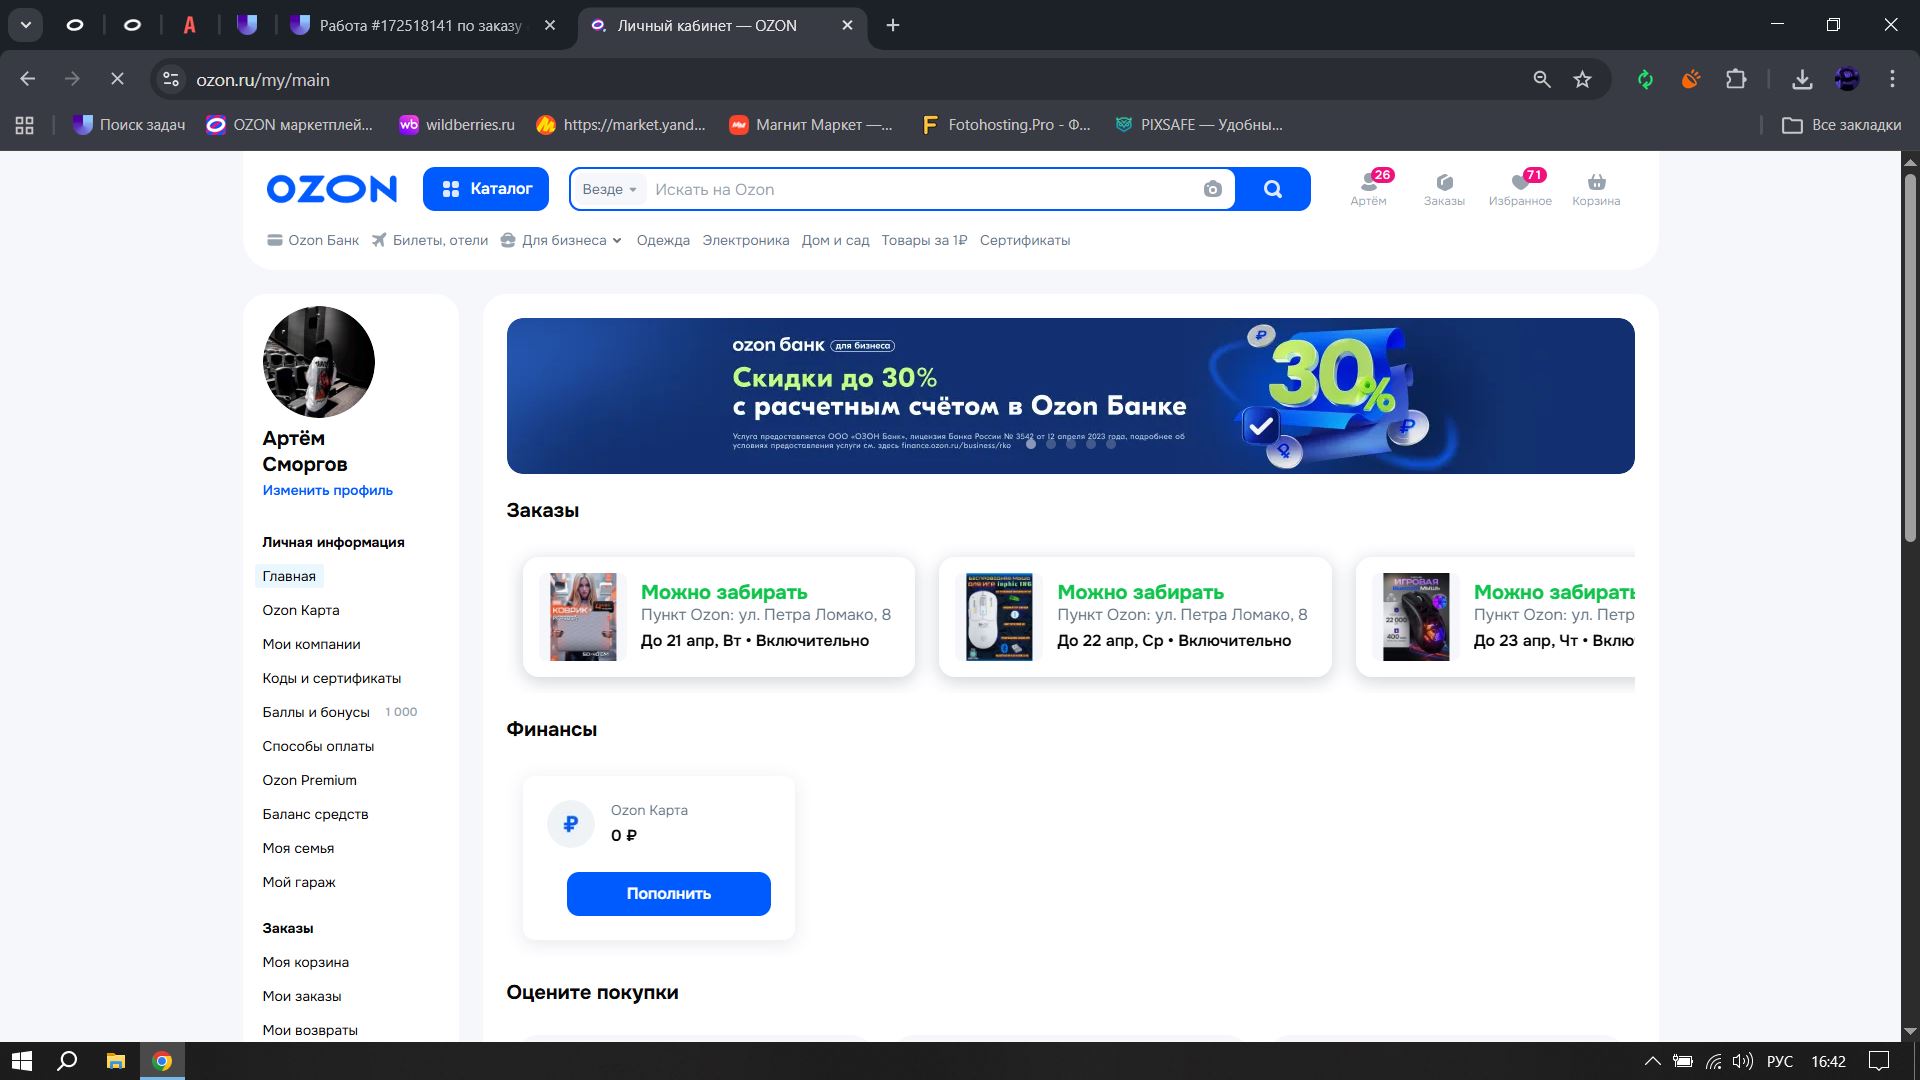Screen dimensions: 1920x1080
Task: Open the tab search chevron in Chrome
Action: (26, 25)
